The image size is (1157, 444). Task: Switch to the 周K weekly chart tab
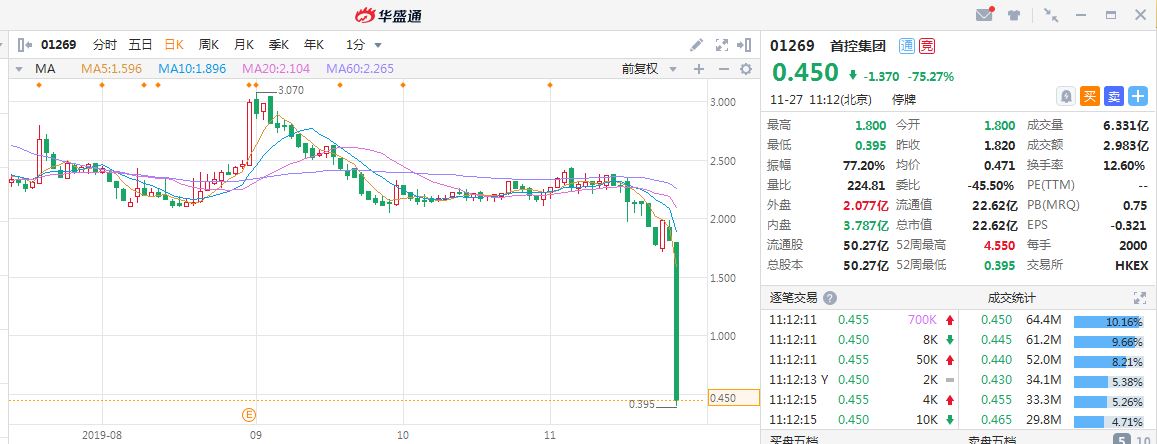209,45
